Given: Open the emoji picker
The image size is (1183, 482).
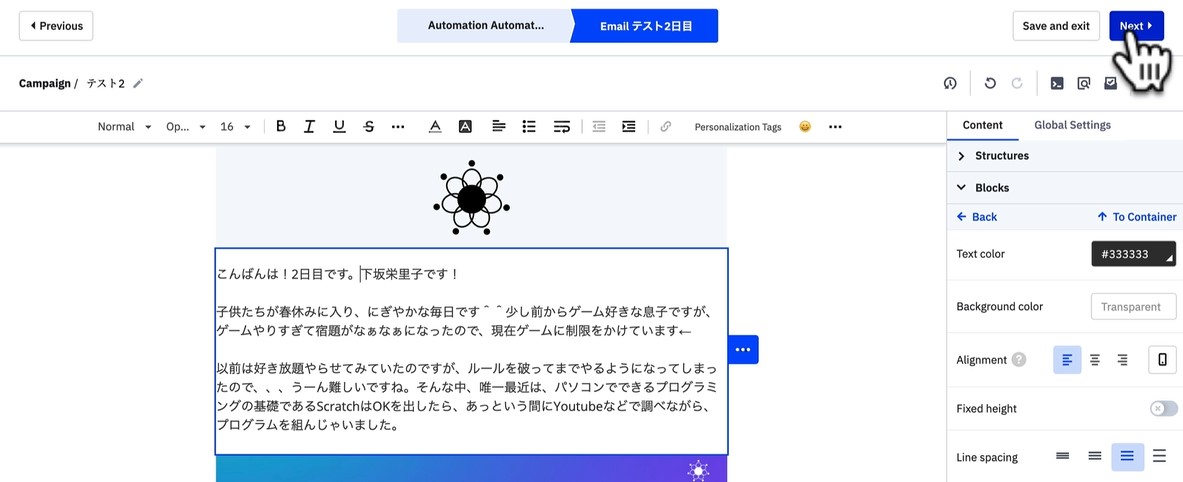Looking at the screenshot, I should click(x=805, y=127).
